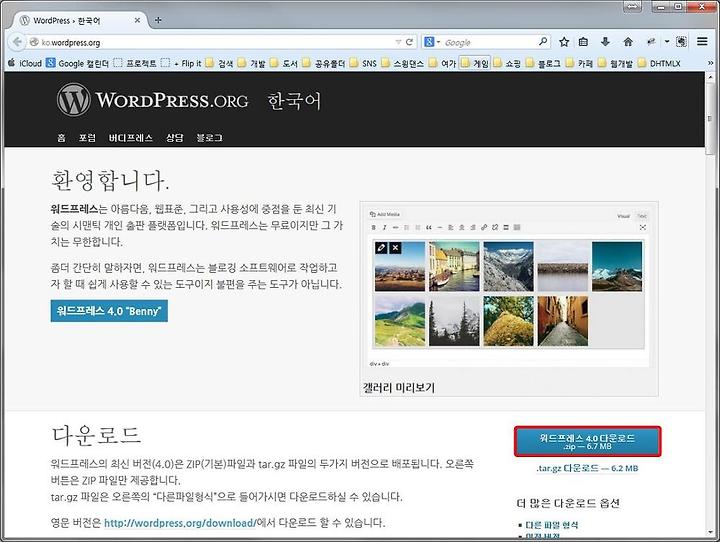Click the add-on icon beside the menu button
This screenshot has width=720, height=542.
coord(681,42)
